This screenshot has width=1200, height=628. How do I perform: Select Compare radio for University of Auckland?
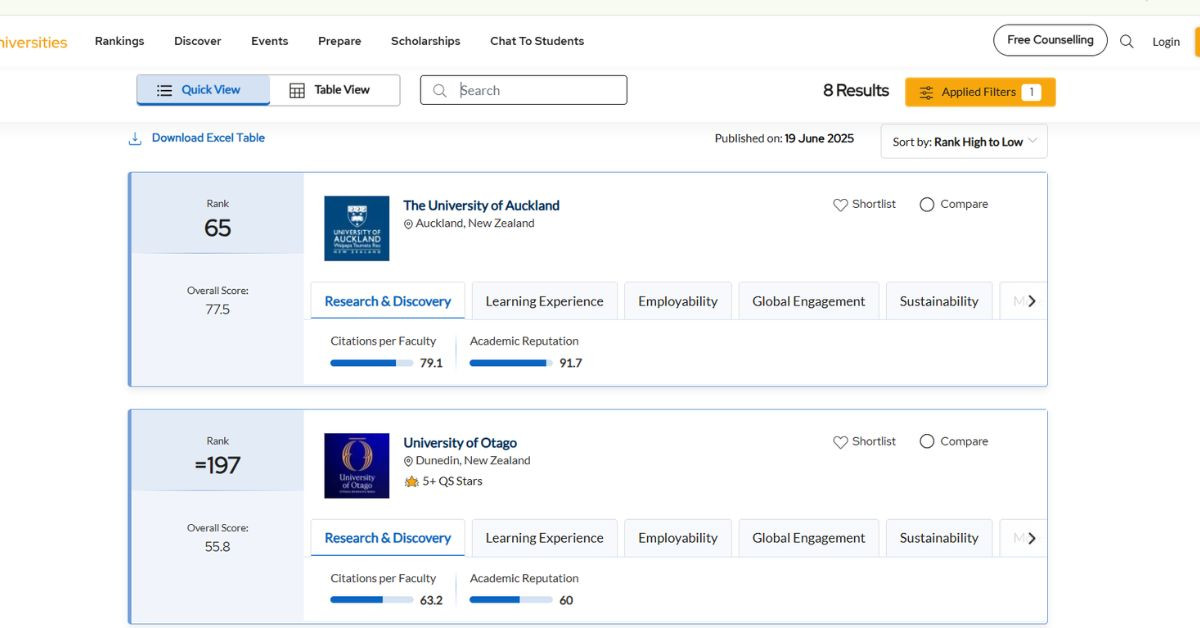(x=927, y=205)
